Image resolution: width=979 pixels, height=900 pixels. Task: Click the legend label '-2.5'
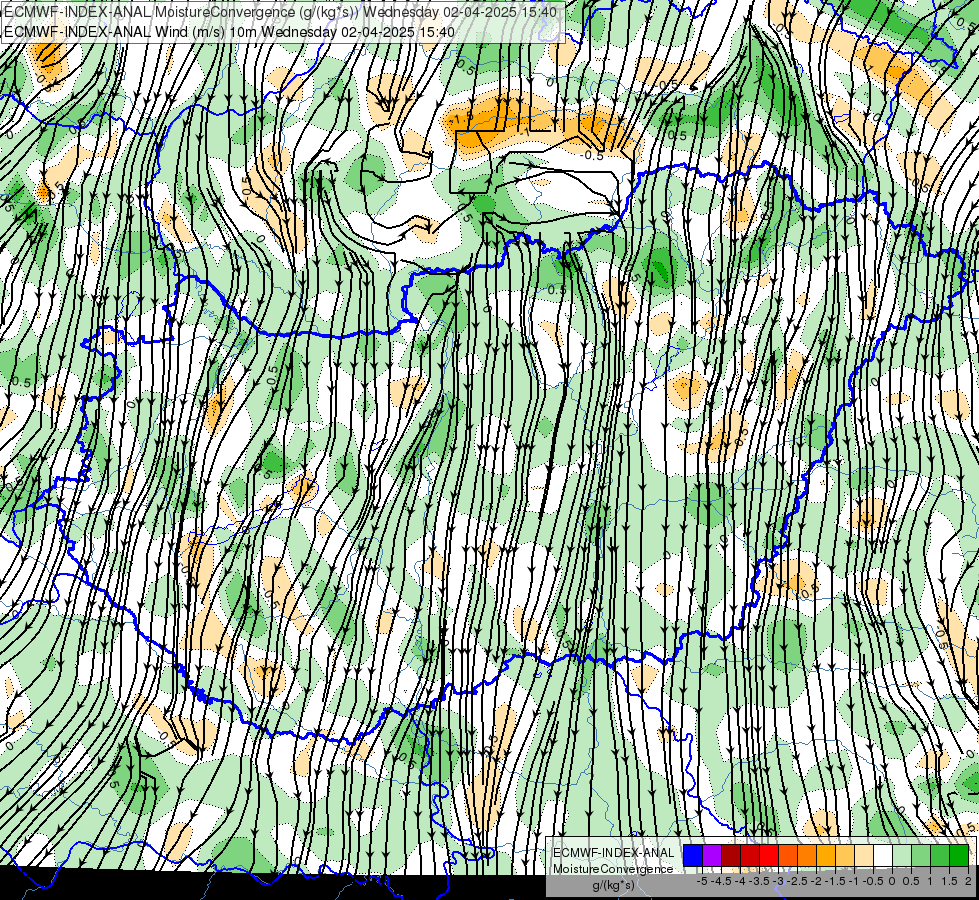[797, 881]
